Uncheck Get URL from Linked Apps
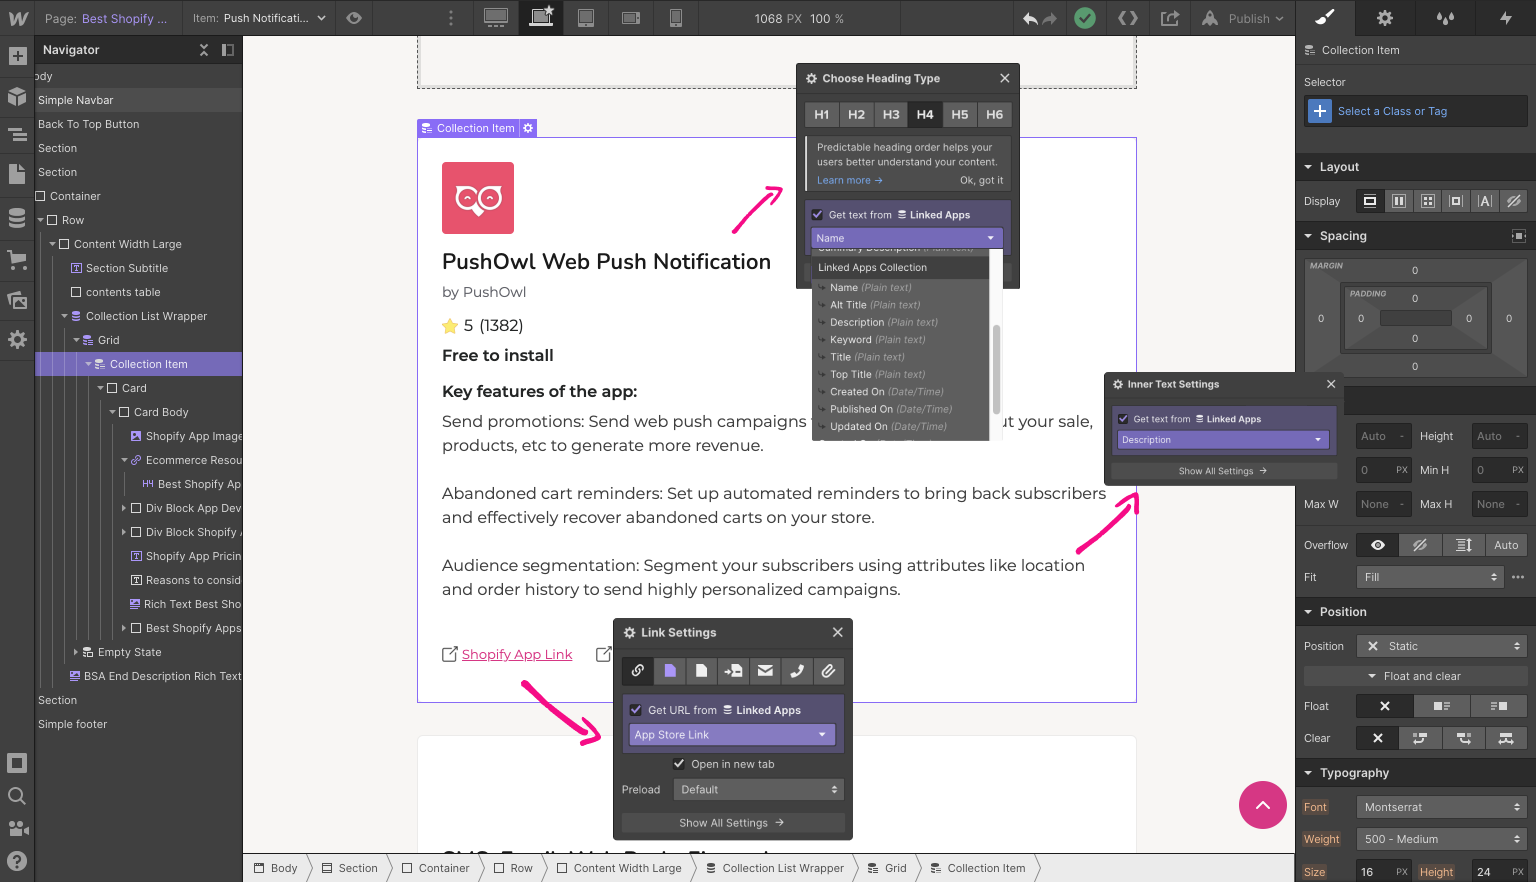This screenshot has width=1536, height=882. (635, 710)
